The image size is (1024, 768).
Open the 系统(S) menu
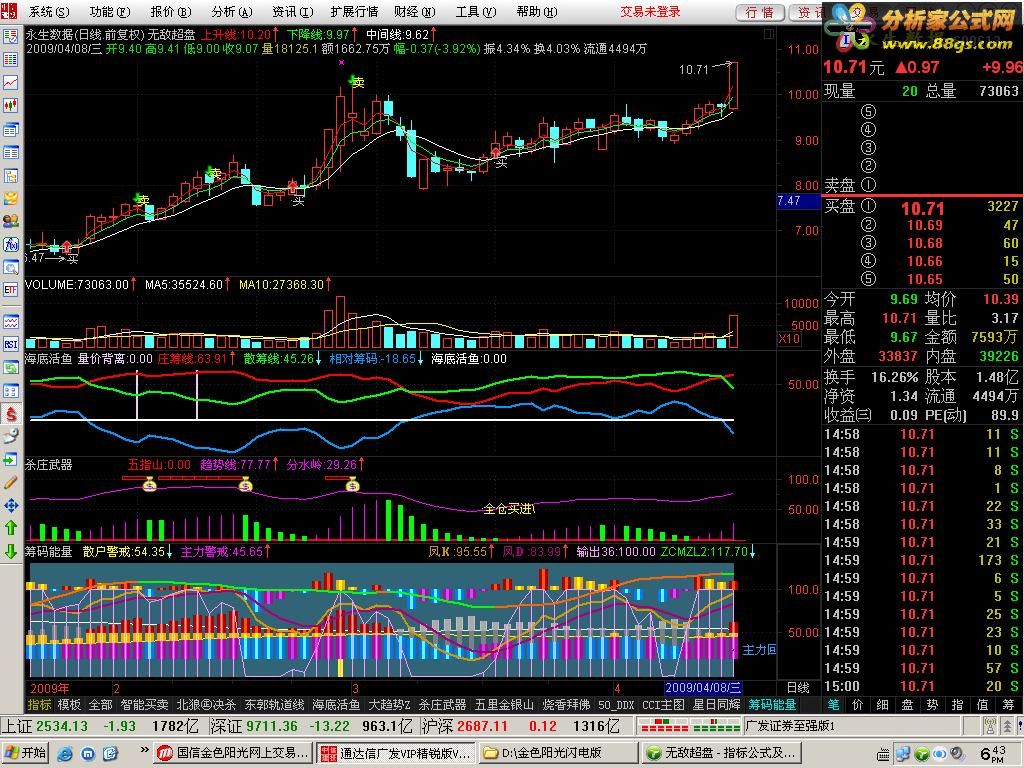pyautogui.click(x=49, y=12)
